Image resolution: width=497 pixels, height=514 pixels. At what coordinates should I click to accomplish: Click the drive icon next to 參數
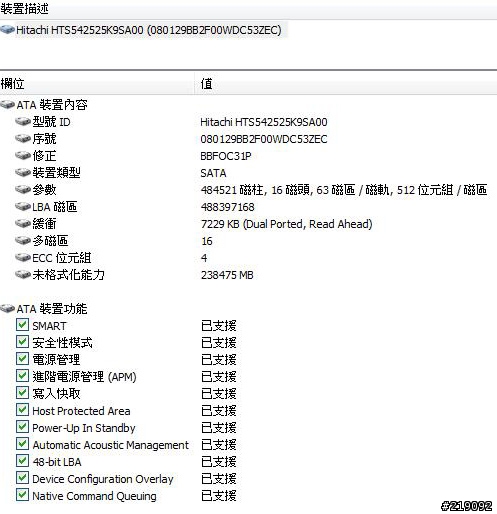point(23,190)
